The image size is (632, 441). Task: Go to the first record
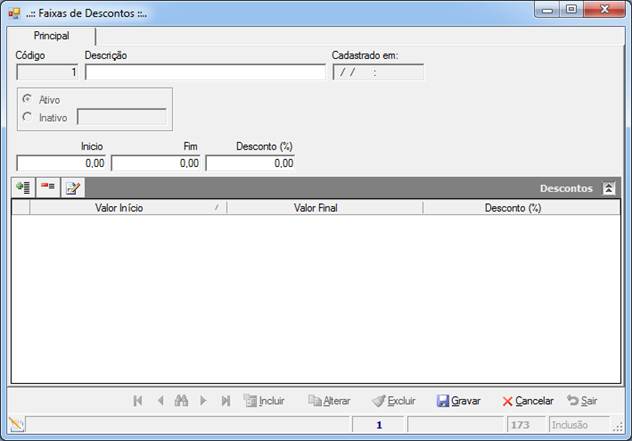tap(138, 401)
